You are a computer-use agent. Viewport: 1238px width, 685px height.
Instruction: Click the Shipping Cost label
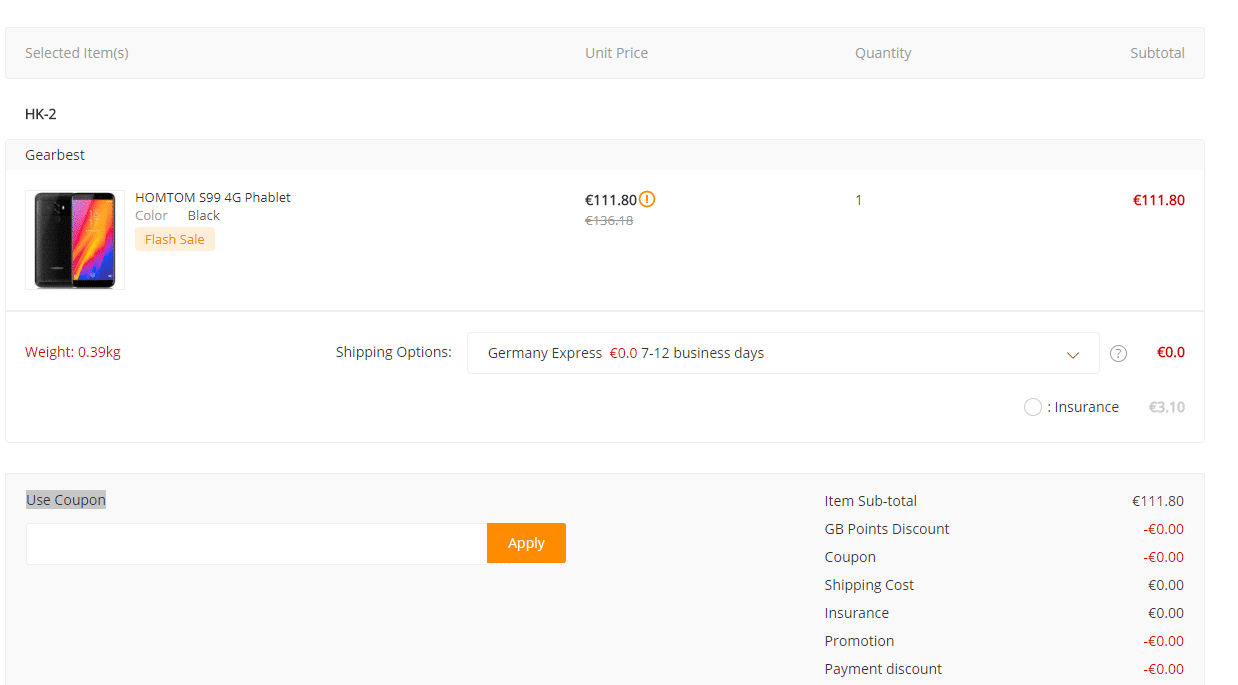[869, 585]
